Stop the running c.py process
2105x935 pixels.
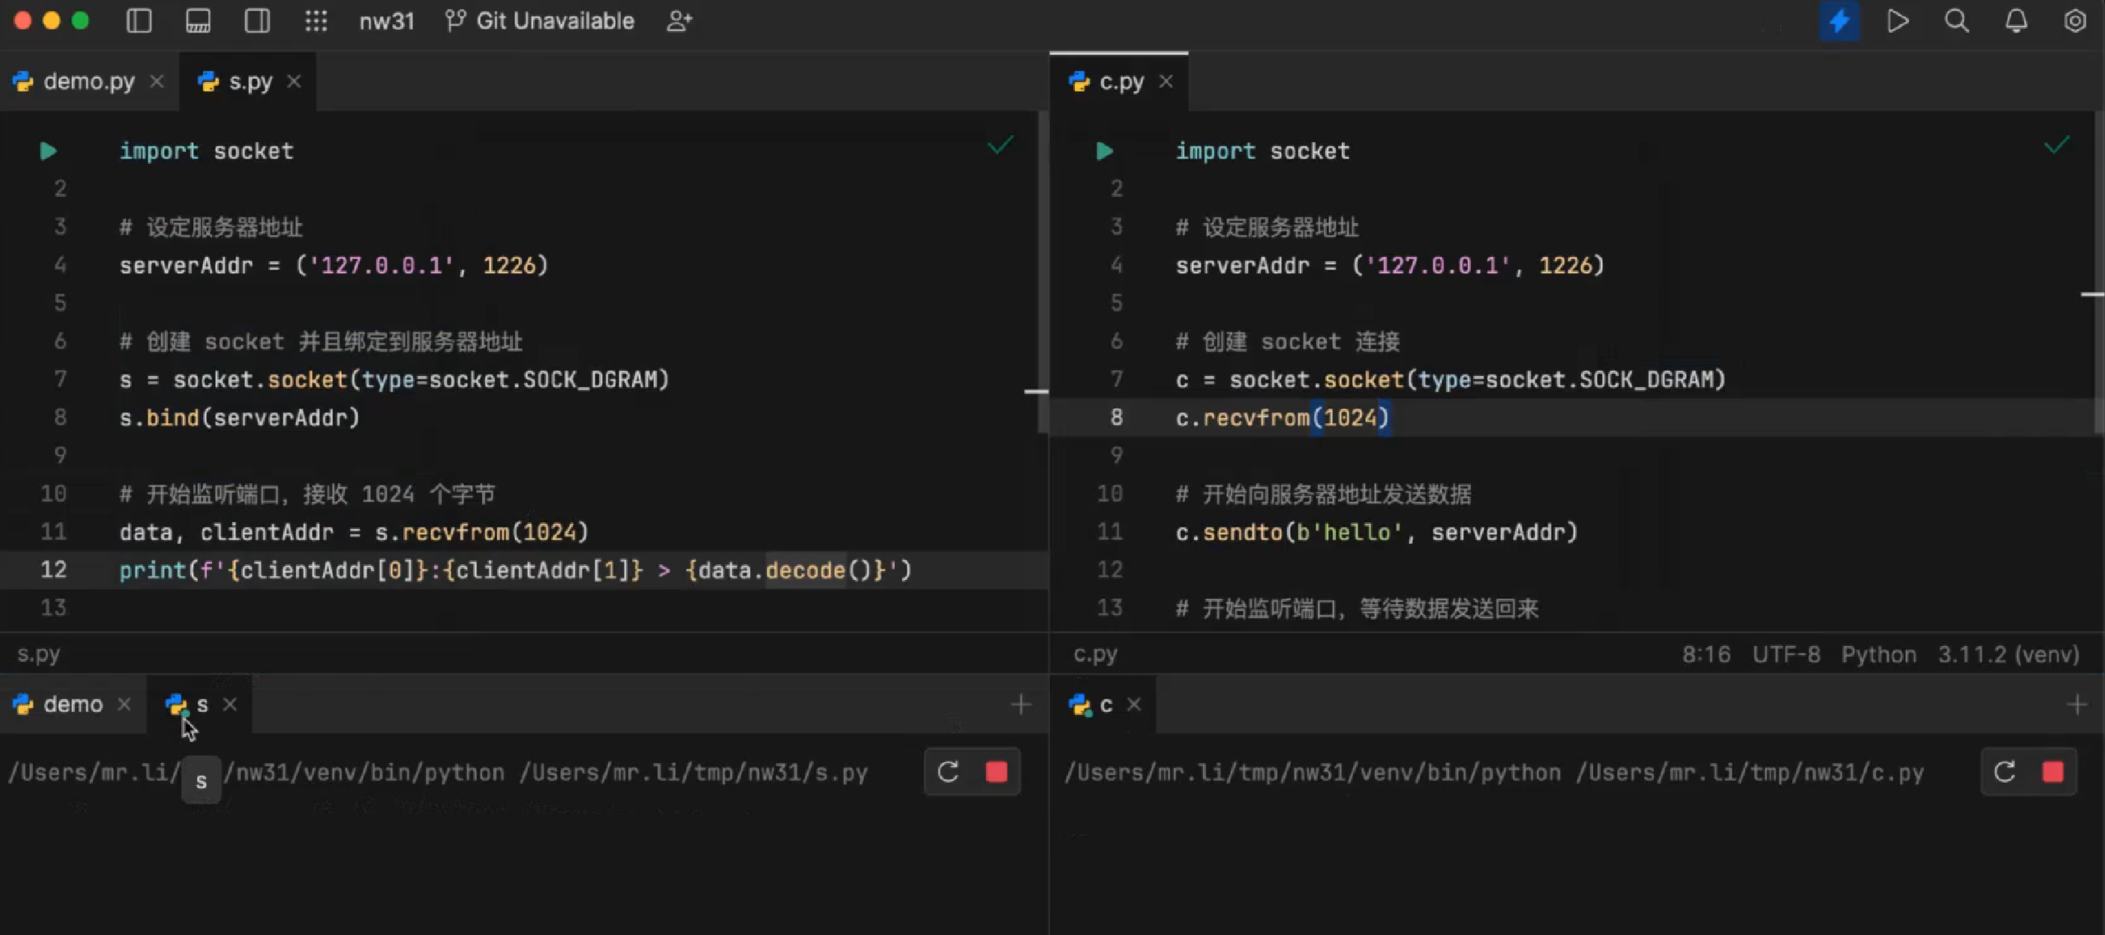[x=2053, y=772]
